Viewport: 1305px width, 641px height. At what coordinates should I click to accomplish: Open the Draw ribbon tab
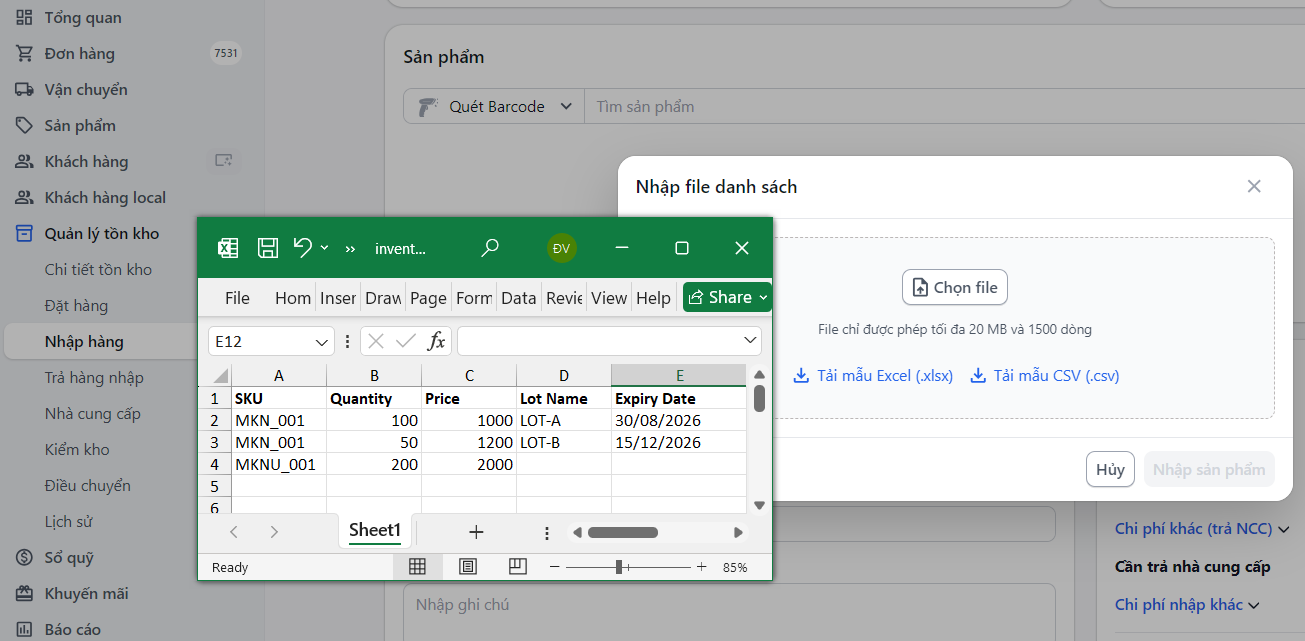point(383,298)
